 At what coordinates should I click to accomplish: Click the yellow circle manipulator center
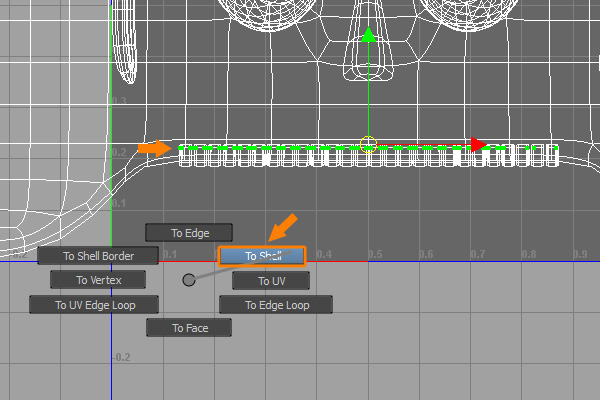[x=368, y=145]
